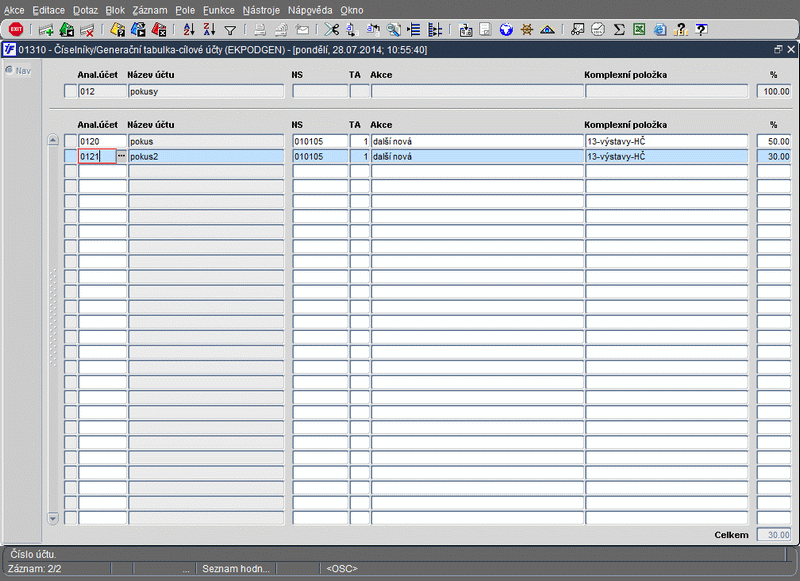
Task: Click the blue execute-query toolbar icon
Action: pyautogui.click(x=138, y=30)
